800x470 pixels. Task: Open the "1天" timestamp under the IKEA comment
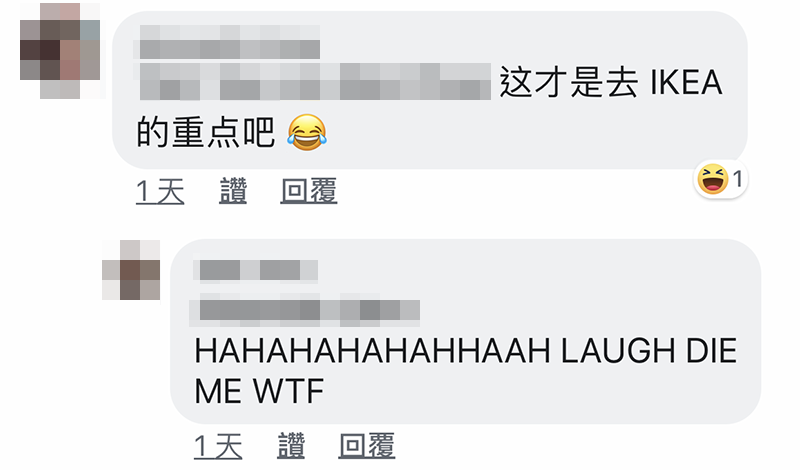[x=160, y=191]
